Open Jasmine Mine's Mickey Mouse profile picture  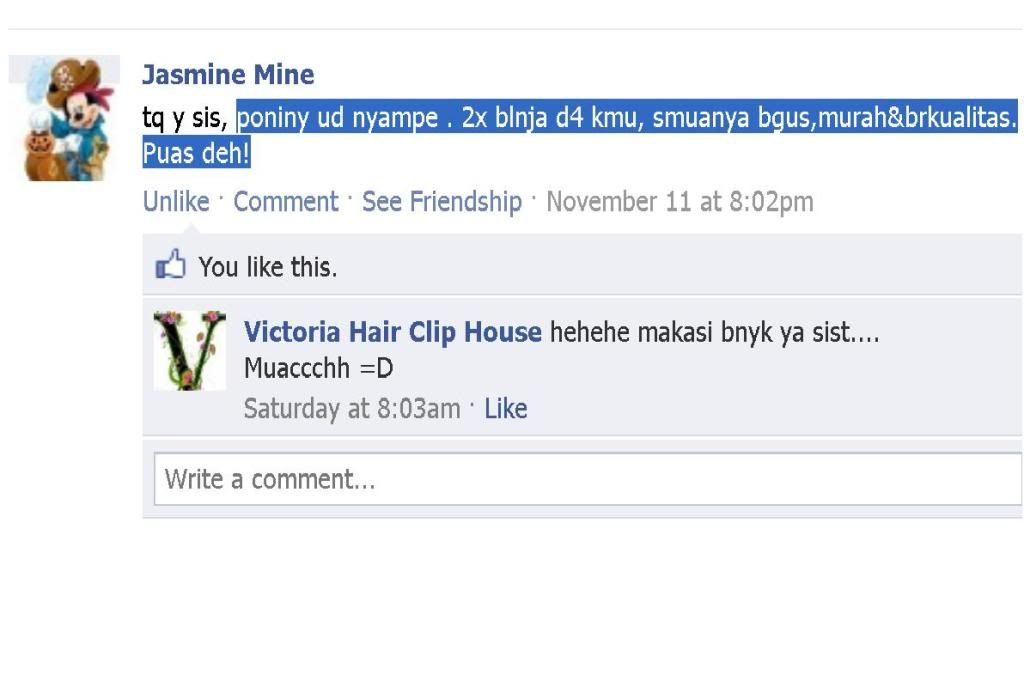64,118
